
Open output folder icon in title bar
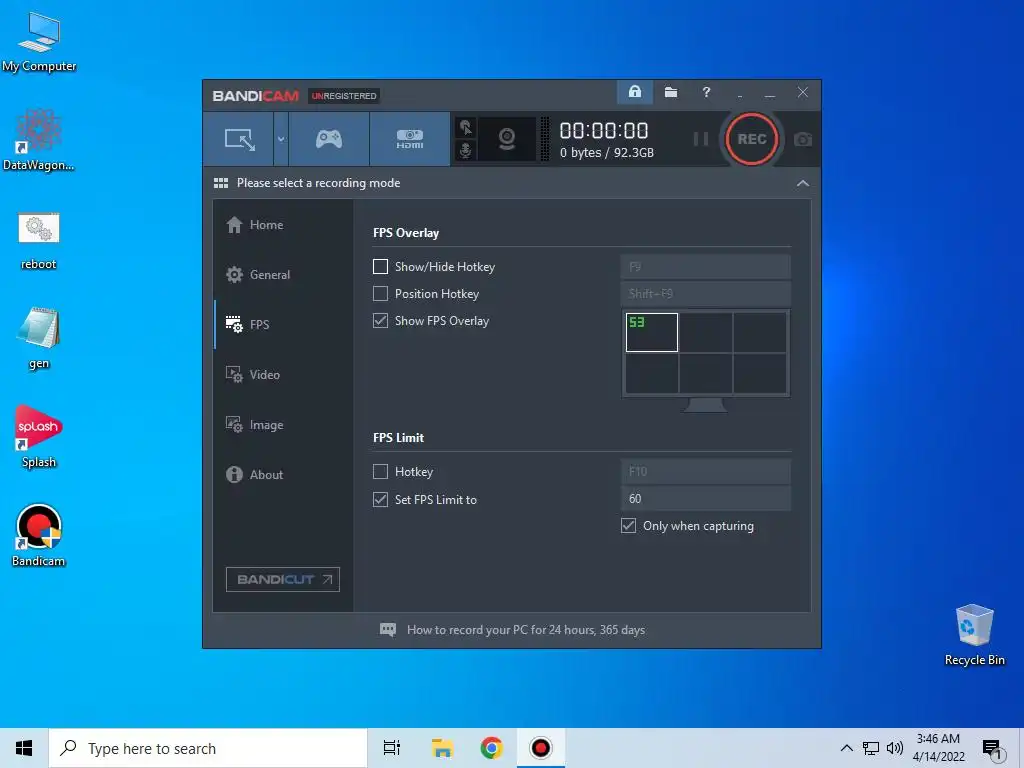[671, 92]
